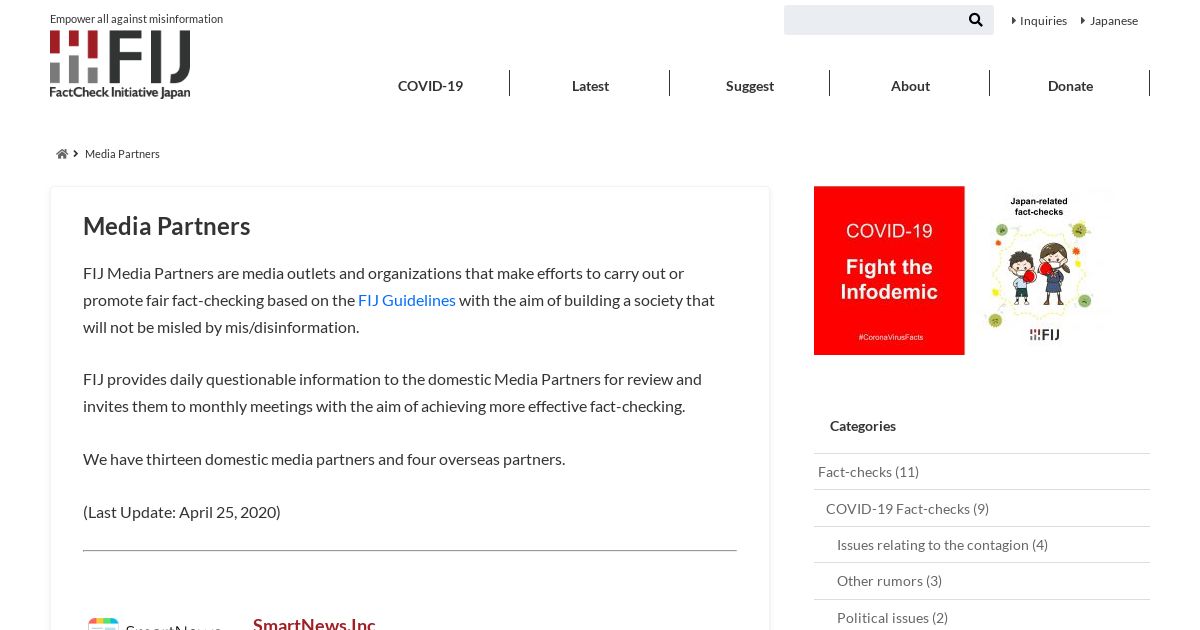1200x630 pixels.
Task: Open the COVID-19 Fact-checks (9) category
Action: coord(907,509)
